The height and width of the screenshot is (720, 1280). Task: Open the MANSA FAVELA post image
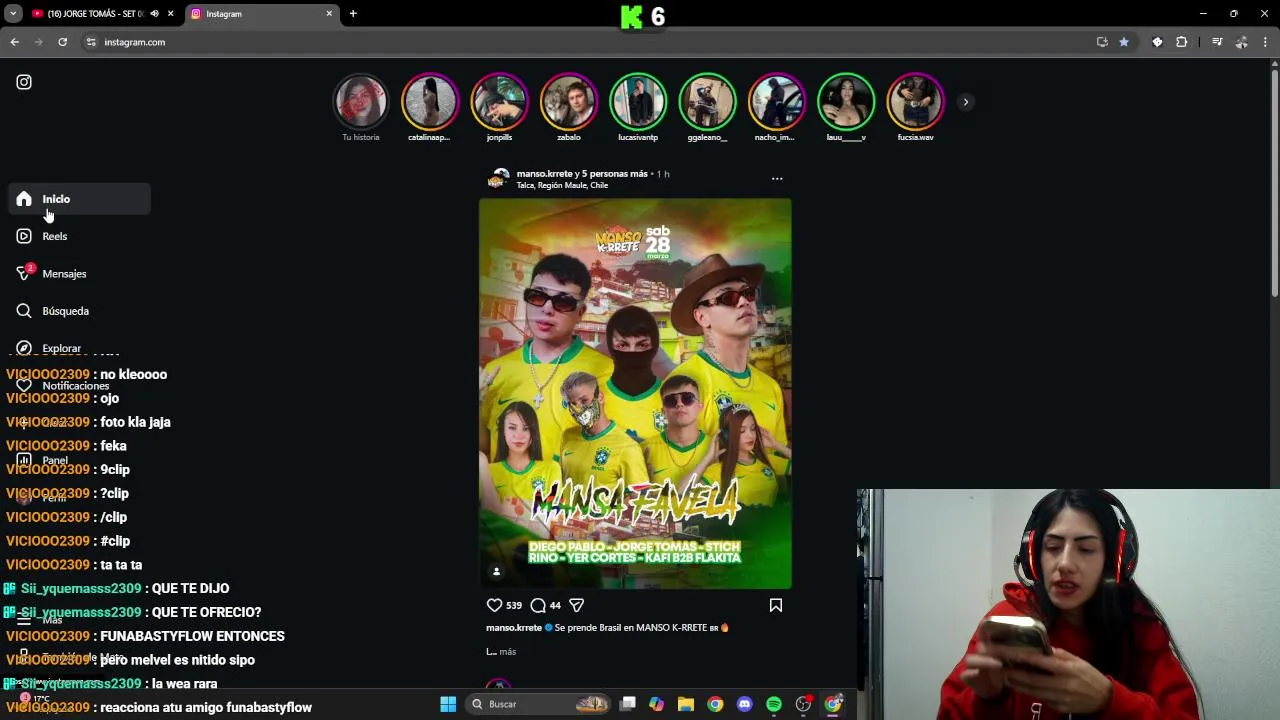click(x=635, y=394)
